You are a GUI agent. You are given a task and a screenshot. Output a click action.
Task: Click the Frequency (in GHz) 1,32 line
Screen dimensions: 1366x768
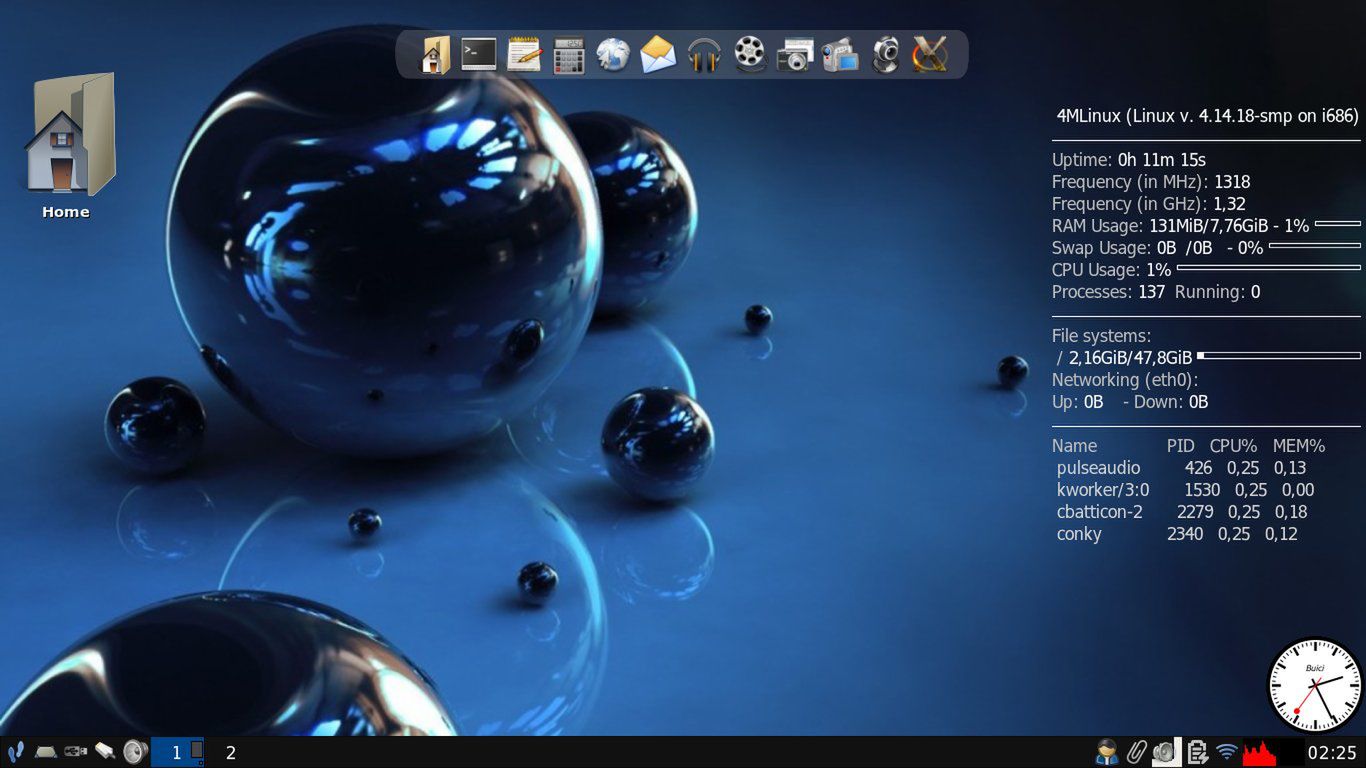(x=1149, y=204)
